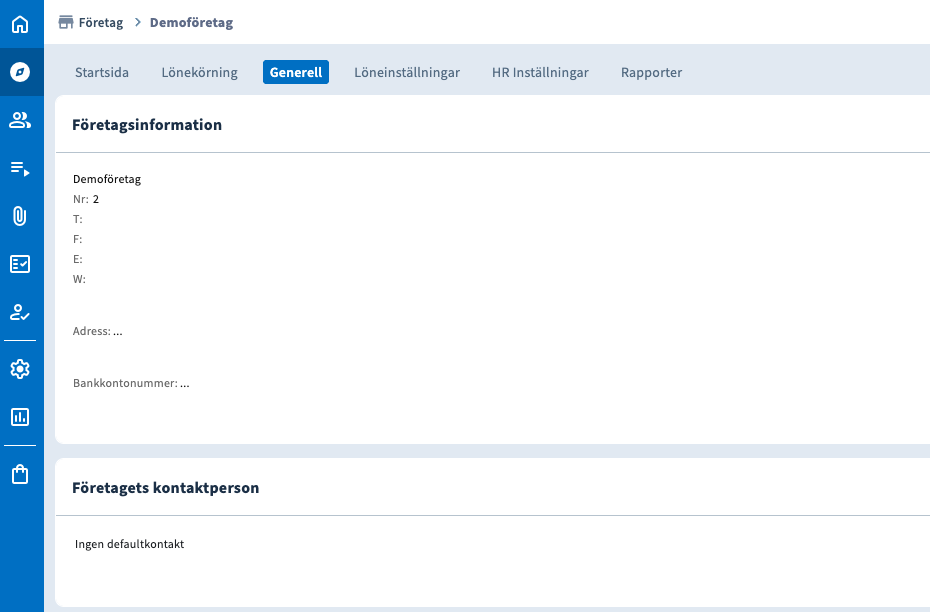Image resolution: width=930 pixels, height=612 pixels.
Task: Go to home via the house icon
Action: [x=20, y=24]
